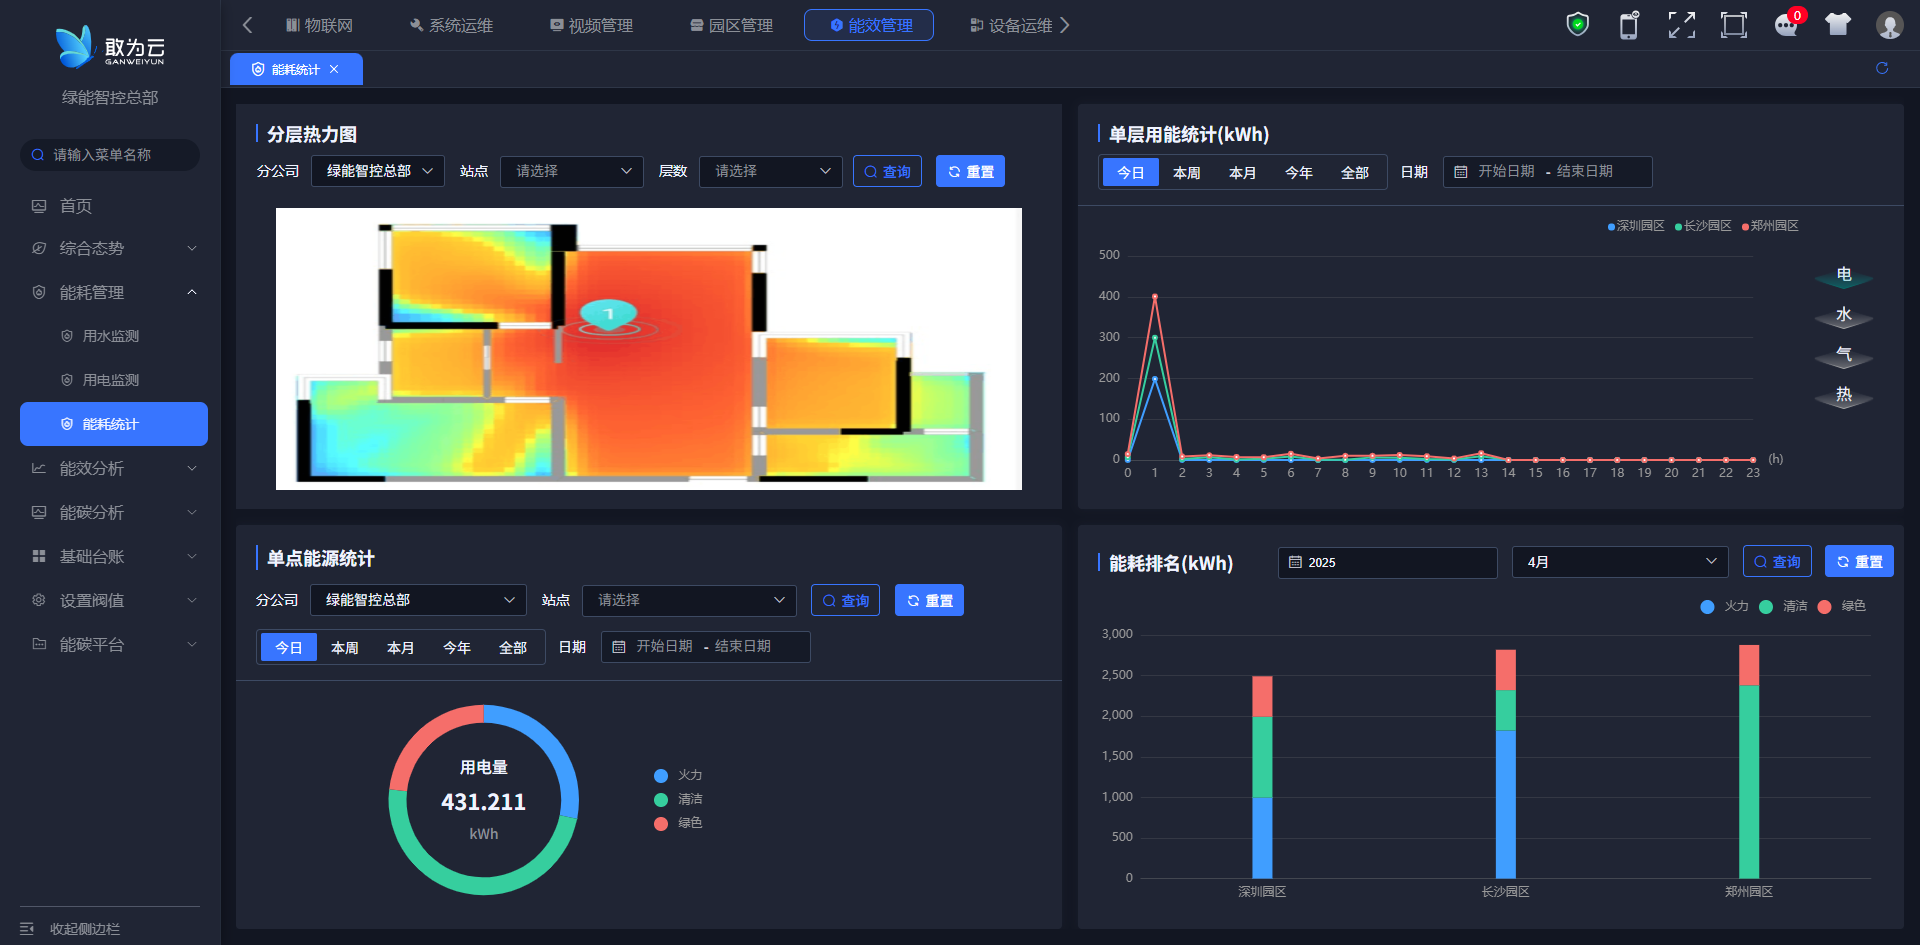Click 查询 button in 分层热力图 panel
The width and height of the screenshot is (1920, 945).
pyautogui.click(x=887, y=171)
